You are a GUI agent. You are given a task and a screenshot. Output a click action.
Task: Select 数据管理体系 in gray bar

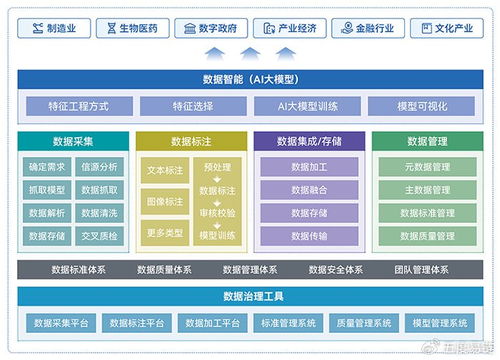tap(250, 270)
